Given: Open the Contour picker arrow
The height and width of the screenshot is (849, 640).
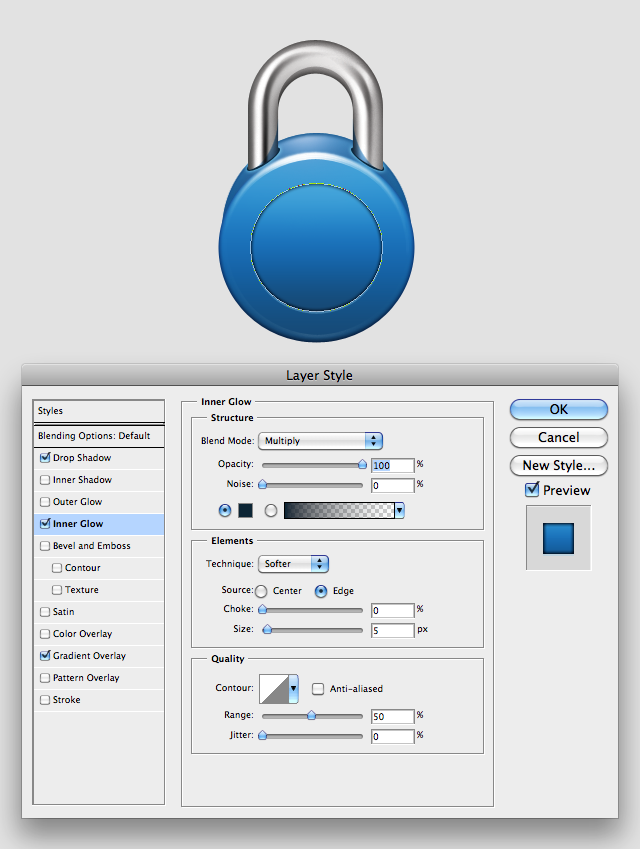Looking at the screenshot, I should [x=293, y=689].
